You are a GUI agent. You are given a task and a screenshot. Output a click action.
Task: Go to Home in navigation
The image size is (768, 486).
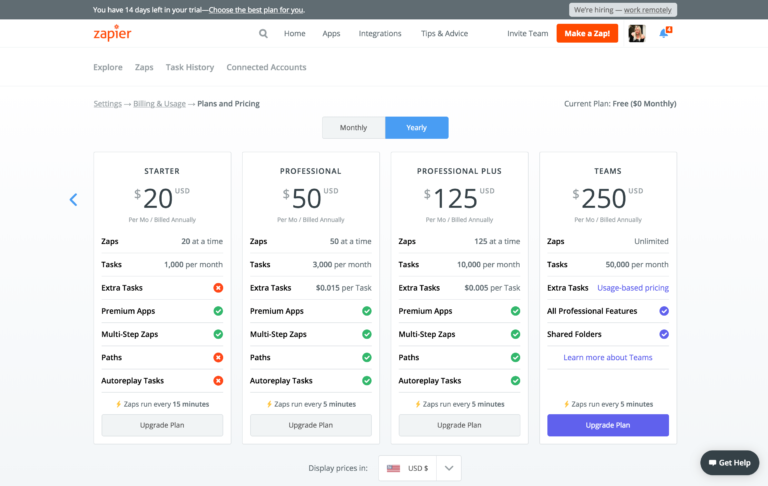[294, 33]
